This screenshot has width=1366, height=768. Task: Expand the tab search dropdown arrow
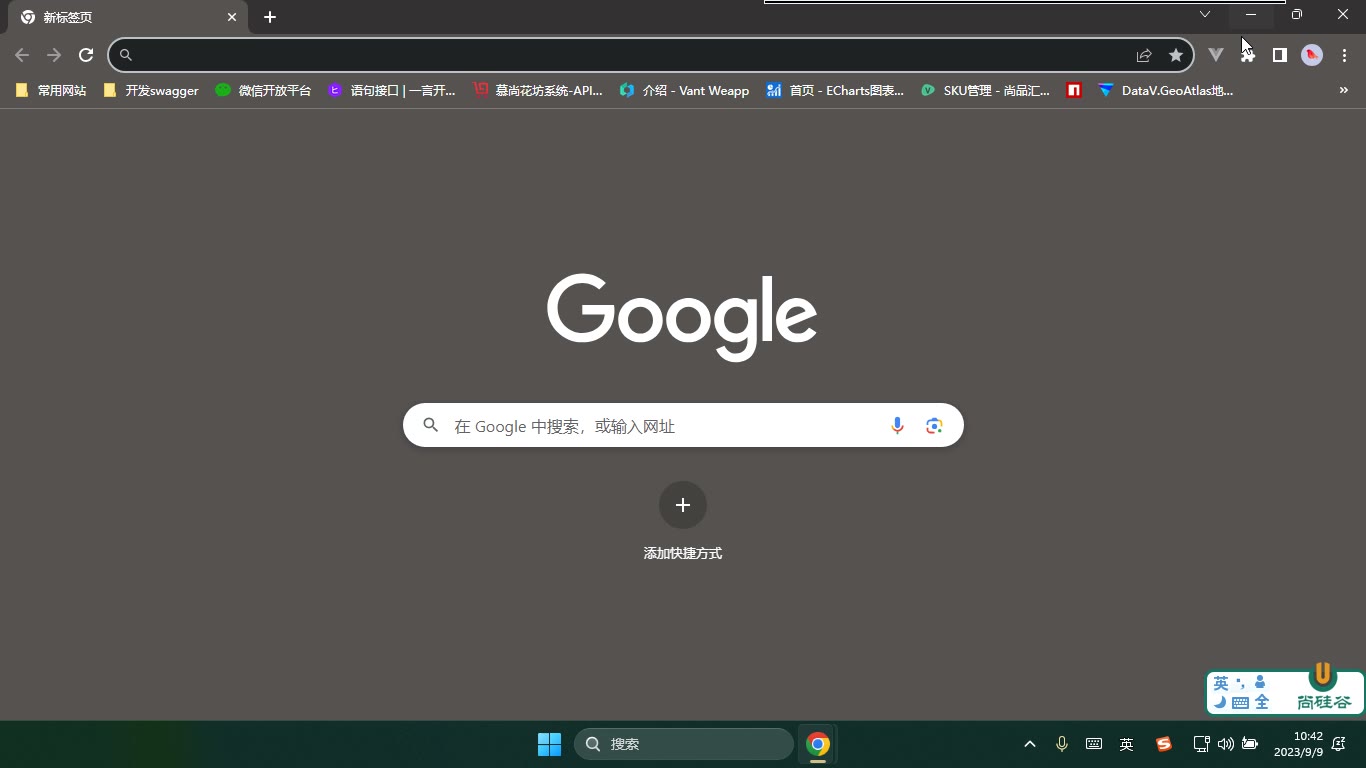pyautogui.click(x=1205, y=14)
